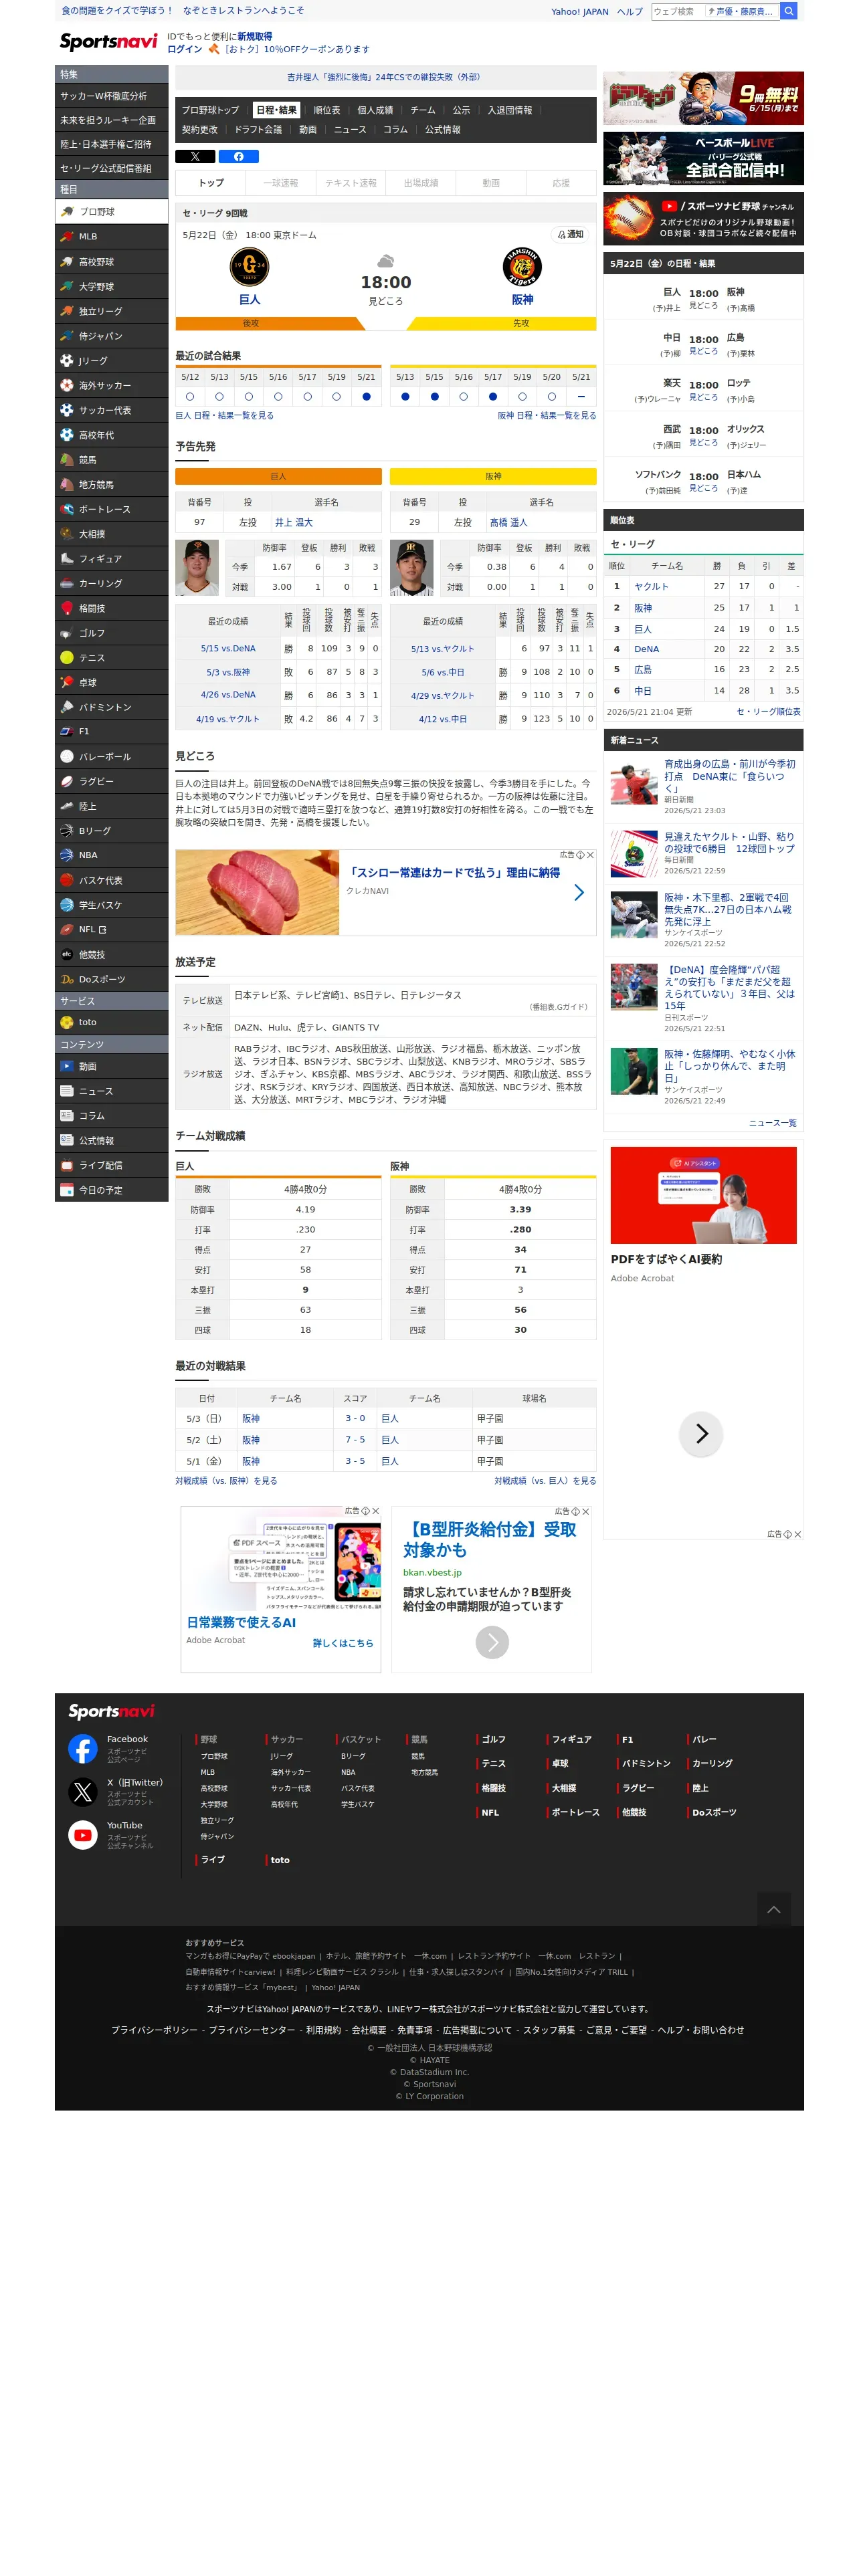Click the Jリーグ soccer ball icon
859x2576 pixels.
pyautogui.click(x=67, y=361)
